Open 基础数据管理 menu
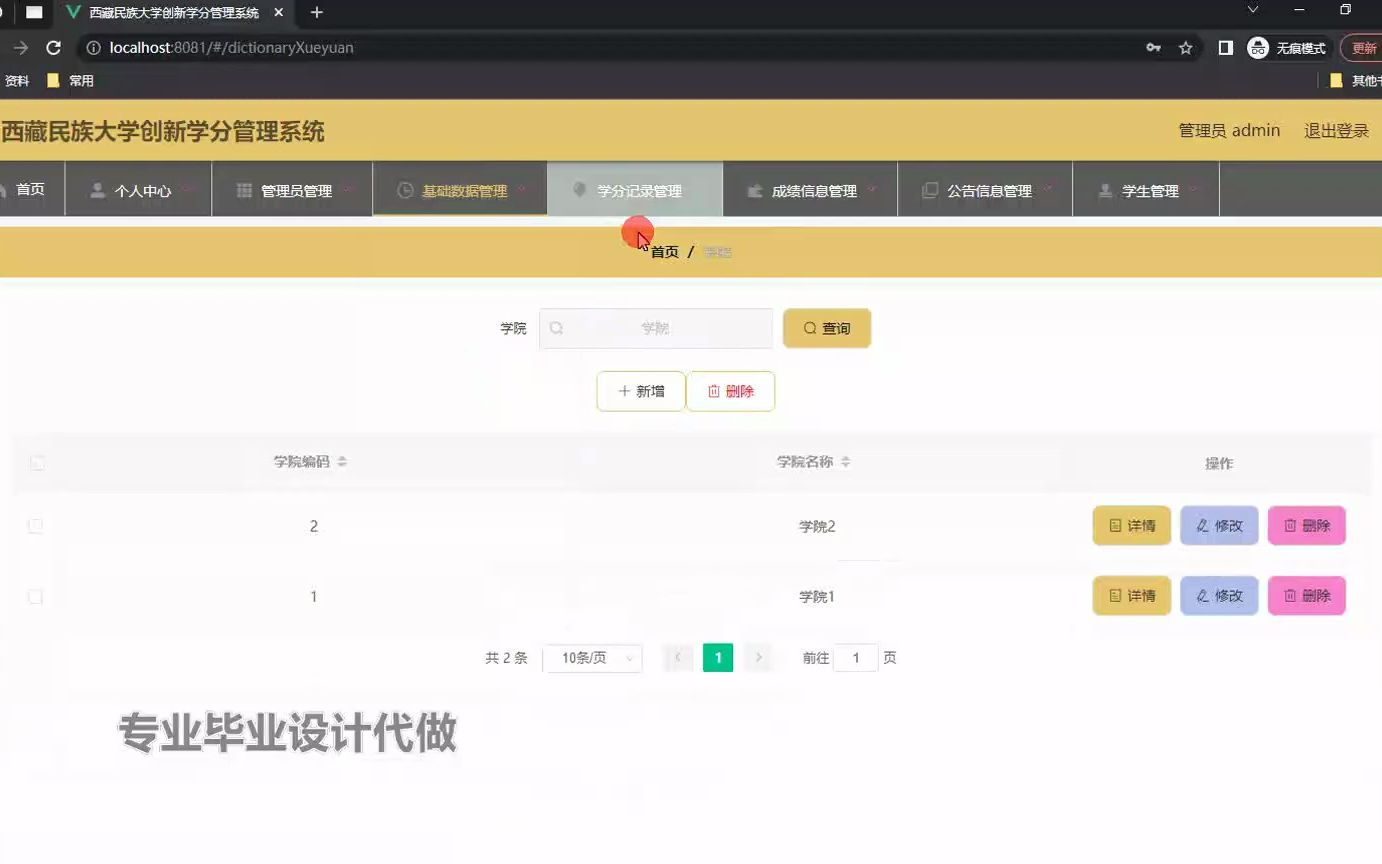Screen dimensions: 1382x864 pyautogui.click(x=460, y=190)
